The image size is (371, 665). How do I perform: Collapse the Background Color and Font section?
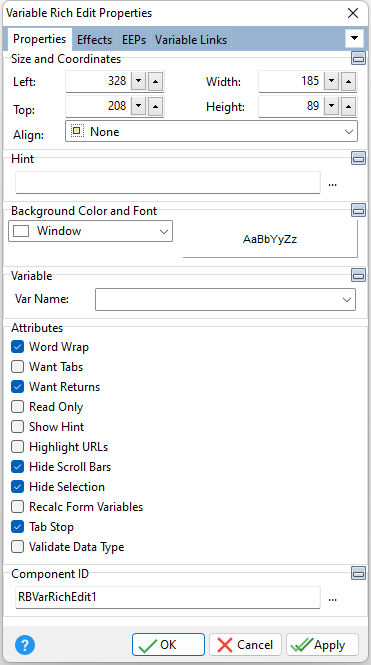point(358,210)
